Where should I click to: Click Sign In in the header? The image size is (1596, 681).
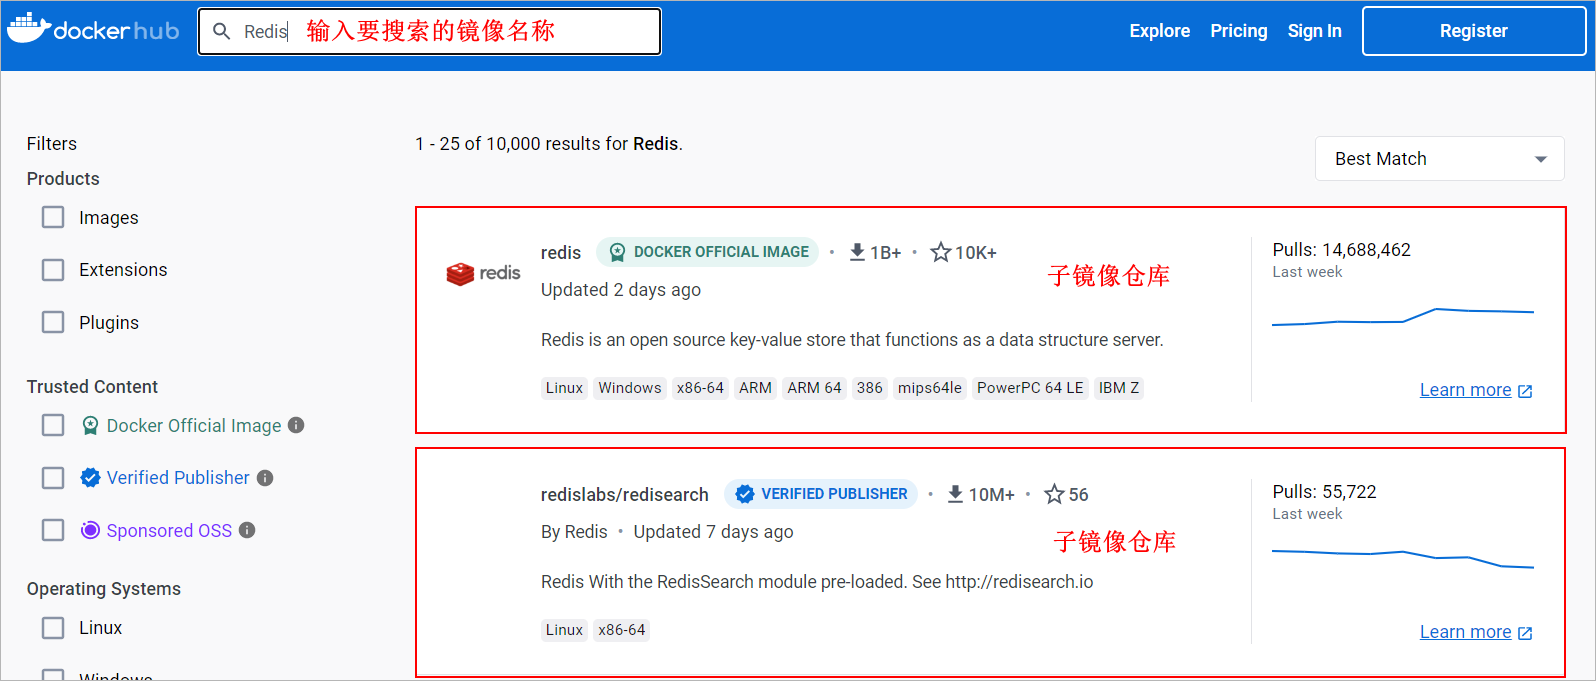pyautogui.click(x=1314, y=31)
